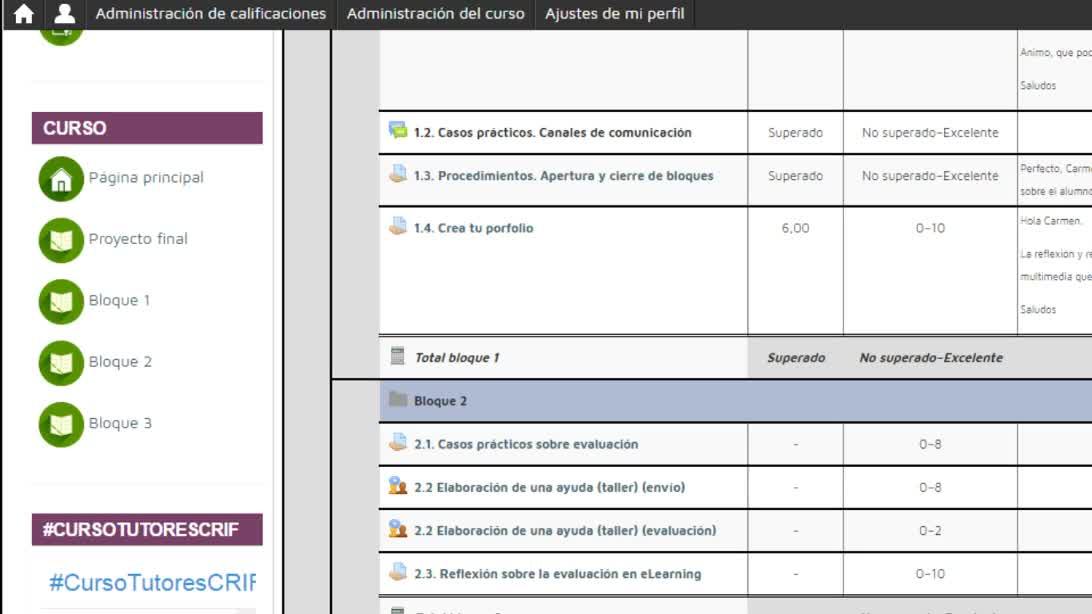This screenshot has width=1092, height=614.
Task: Open 2.3. Reflexión sobre la evaluación en eLearning
Action: coord(557,574)
